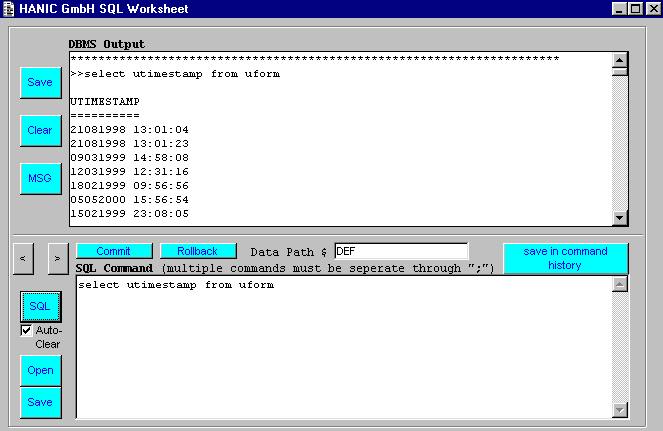Click the output row '21081998 13:01:04'
The image size is (663, 431).
pyautogui.click(x=129, y=129)
